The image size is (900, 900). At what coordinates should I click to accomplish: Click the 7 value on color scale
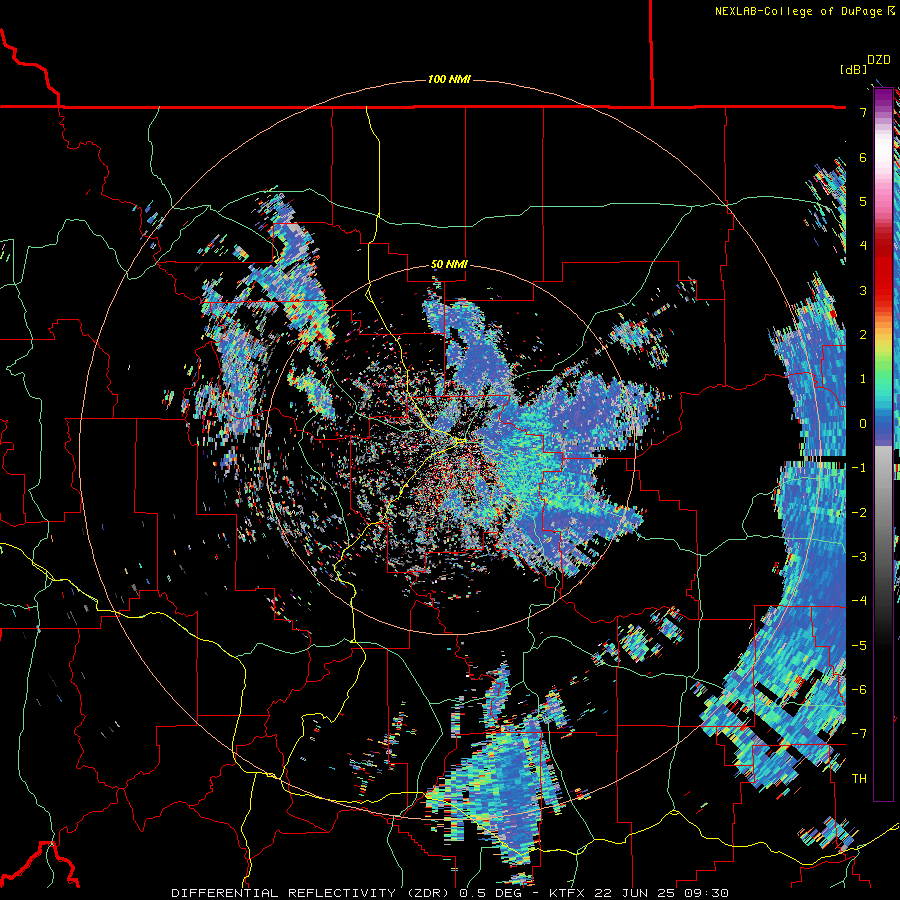click(x=863, y=112)
